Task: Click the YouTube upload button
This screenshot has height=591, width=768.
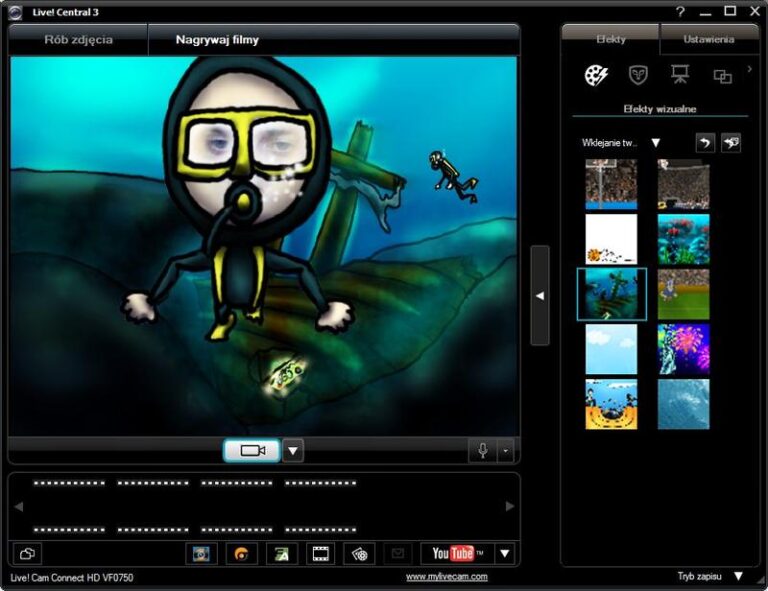Action: pos(457,553)
